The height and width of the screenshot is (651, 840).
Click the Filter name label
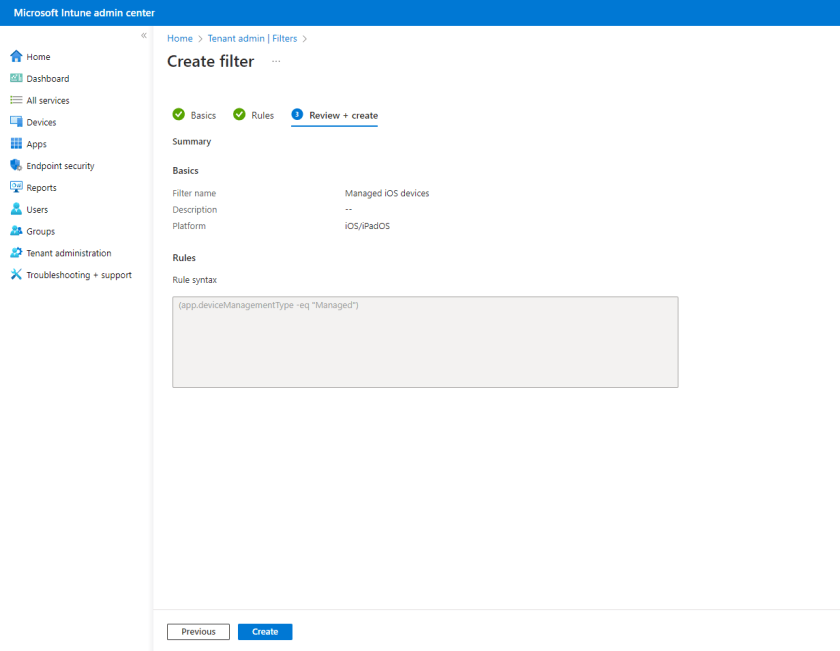pyautogui.click(x=194, y=193)
